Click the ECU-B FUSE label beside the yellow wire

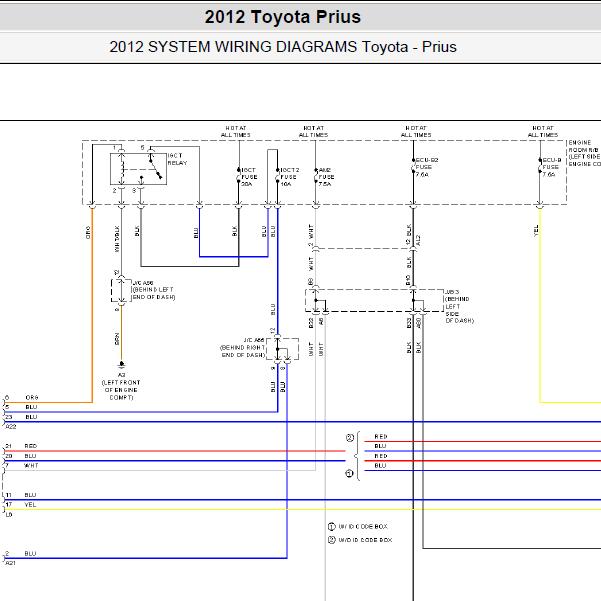[552, 167]
